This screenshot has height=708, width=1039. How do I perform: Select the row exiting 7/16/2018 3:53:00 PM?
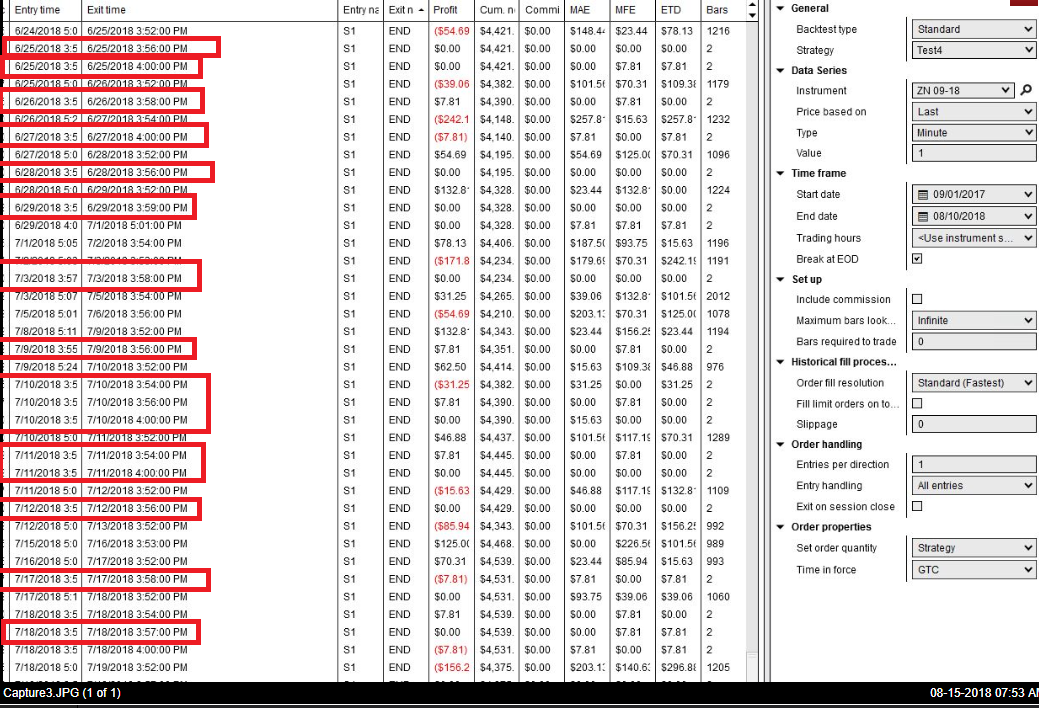[x=374, y=544]
